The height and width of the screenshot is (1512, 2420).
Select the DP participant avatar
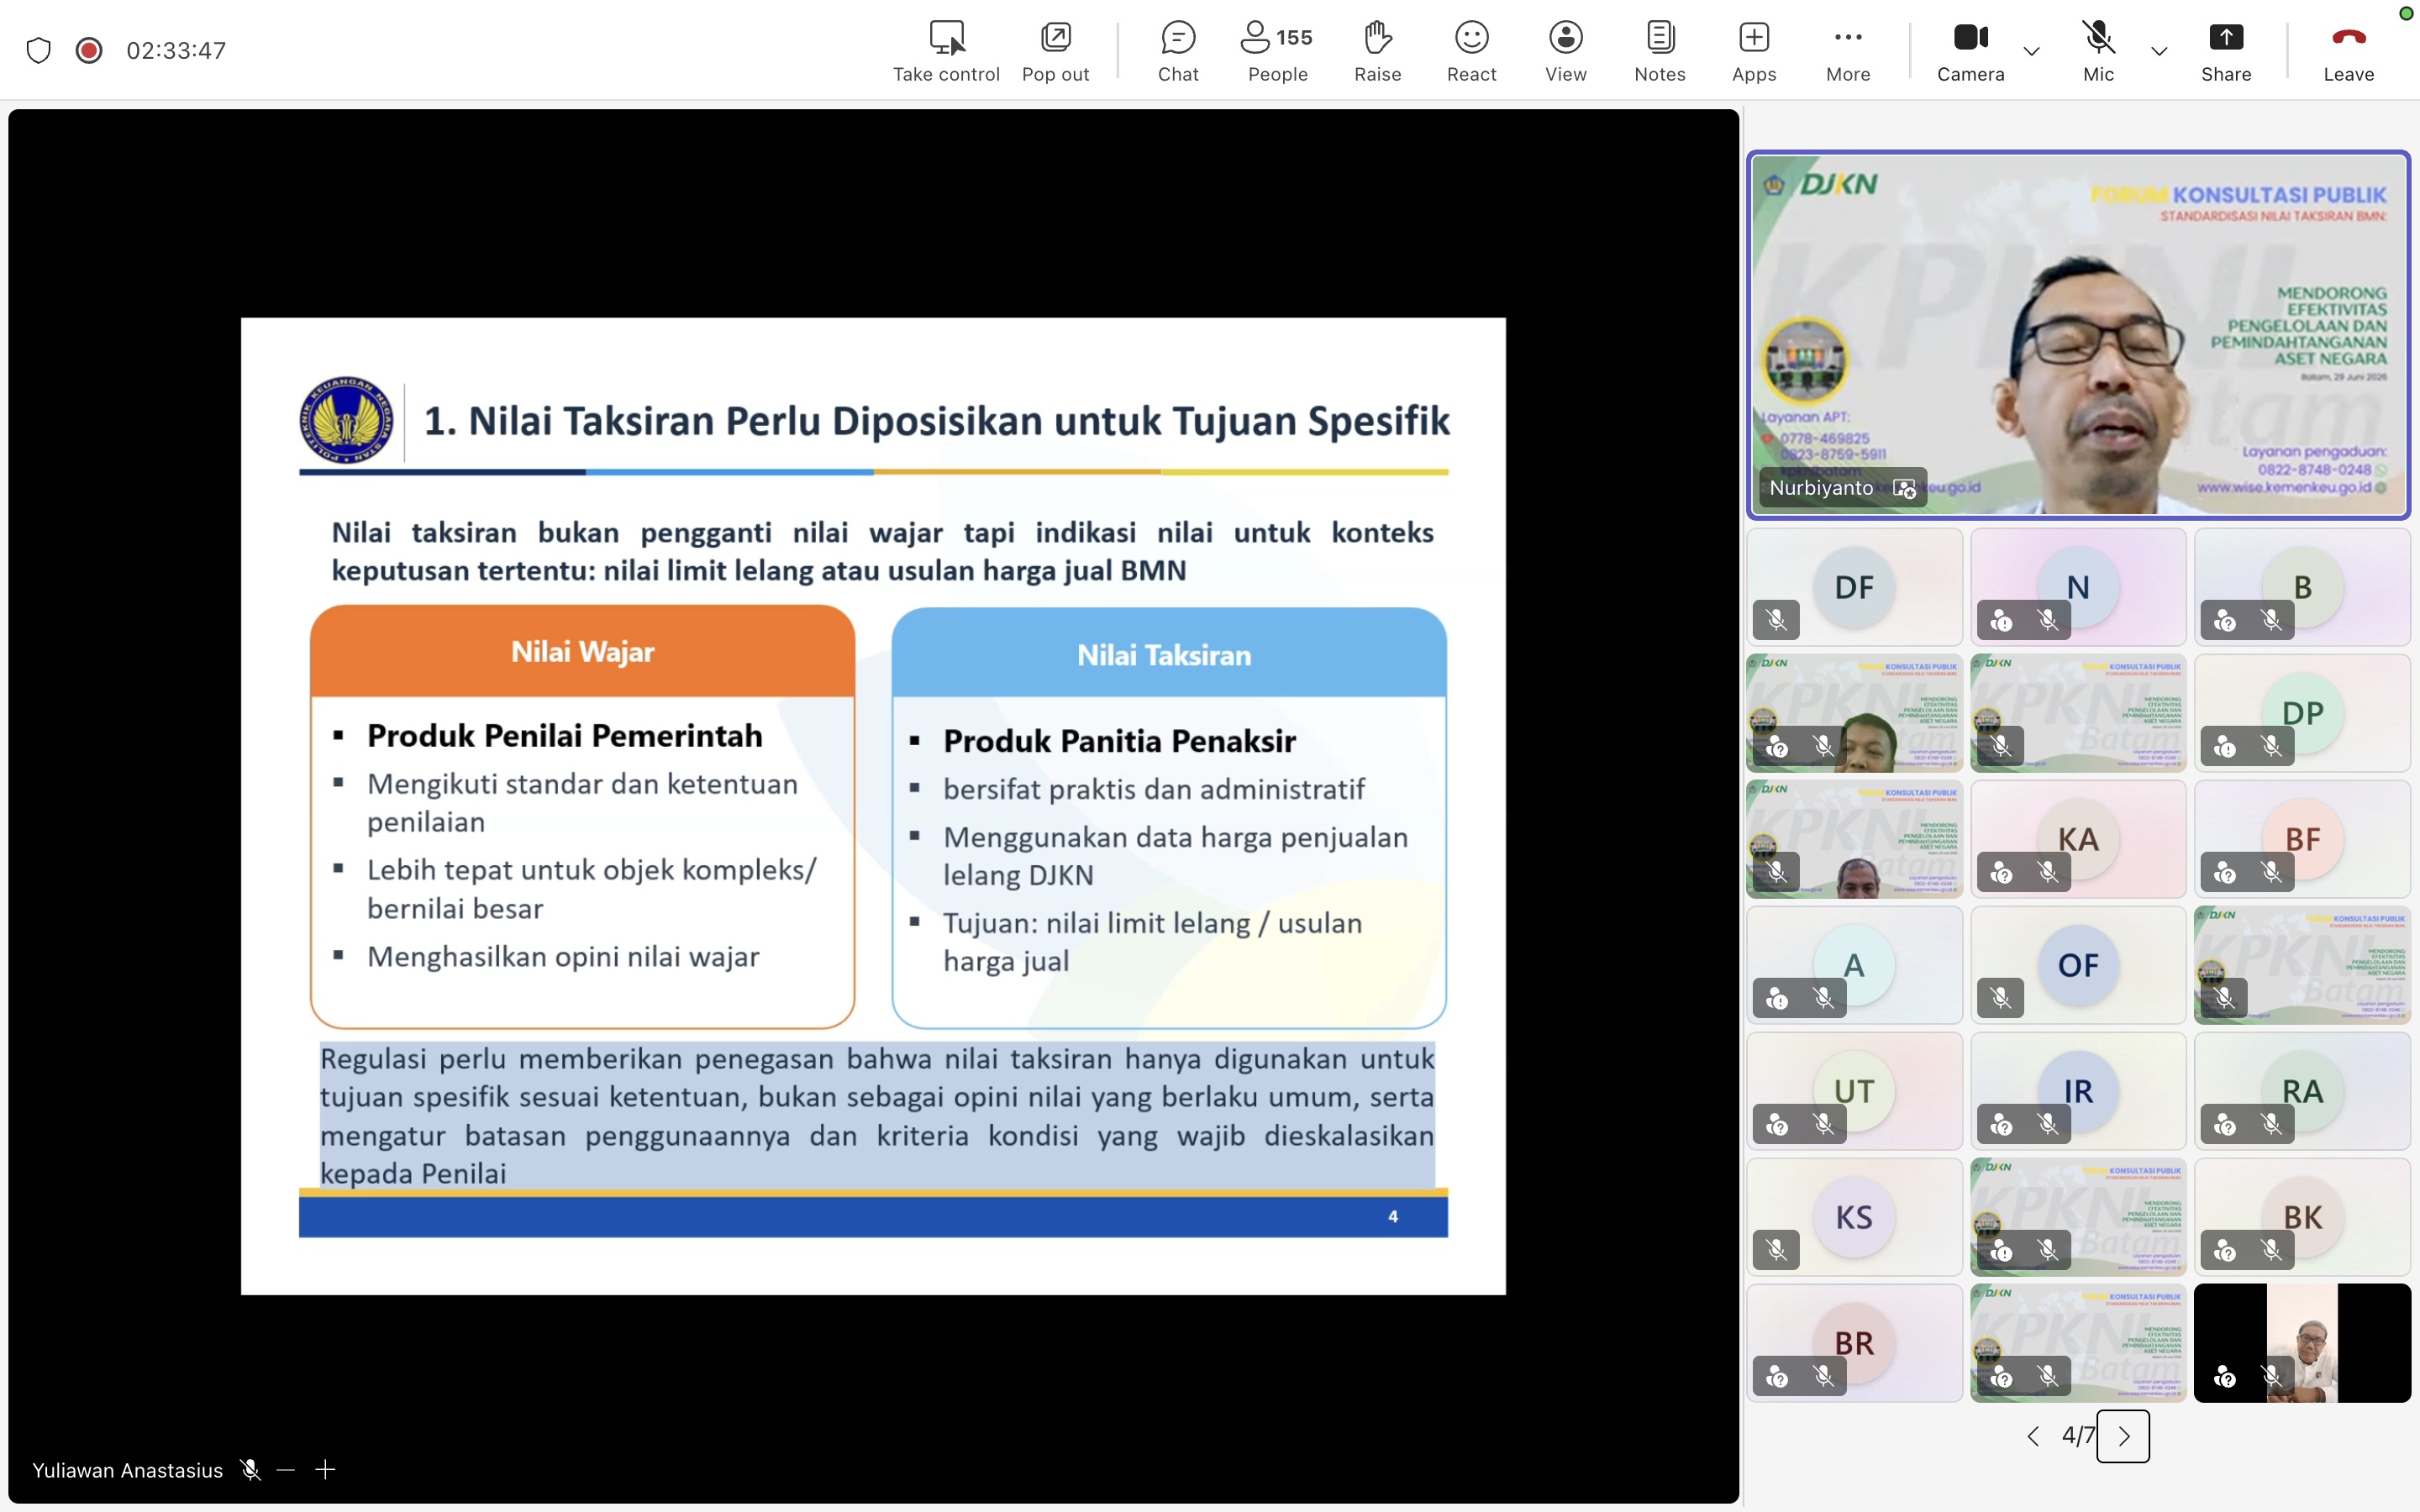pyautogui.click(x=2302, y=713)
